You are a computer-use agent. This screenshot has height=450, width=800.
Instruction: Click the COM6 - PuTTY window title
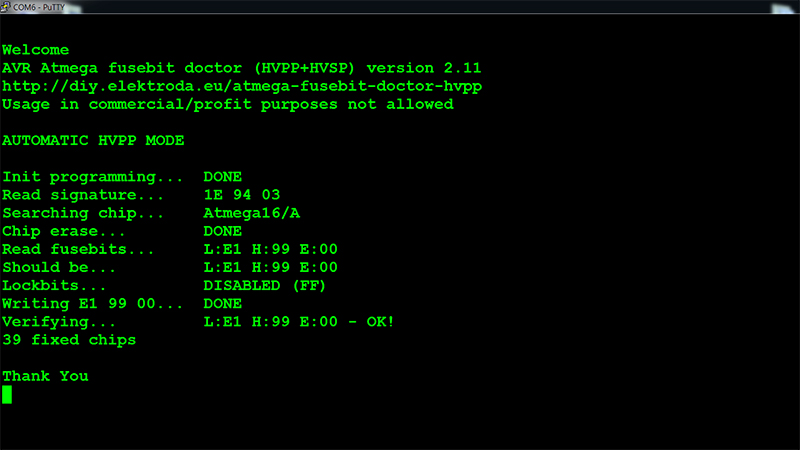[39, 7]
